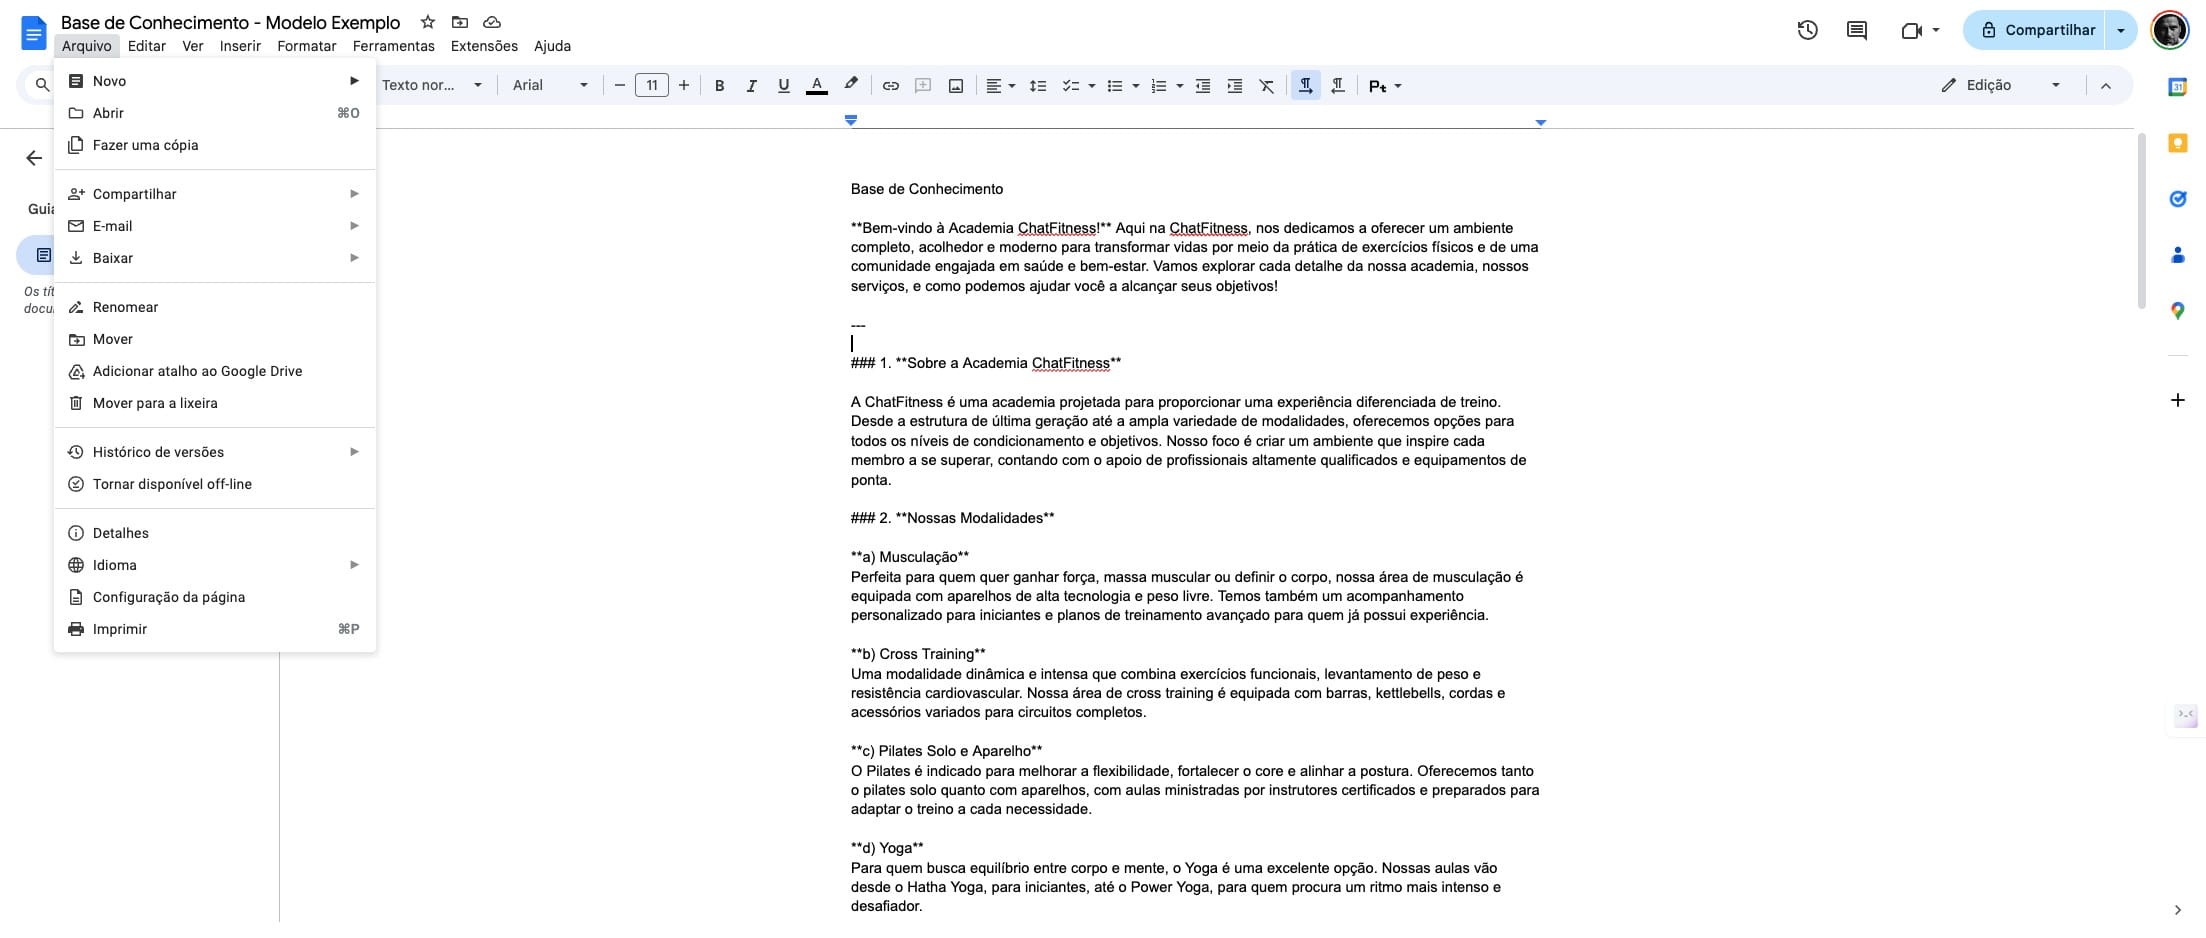Open Google Tasks side panel icon
The height and width of the screenshot is (938, 2206).
[2177, 199]
